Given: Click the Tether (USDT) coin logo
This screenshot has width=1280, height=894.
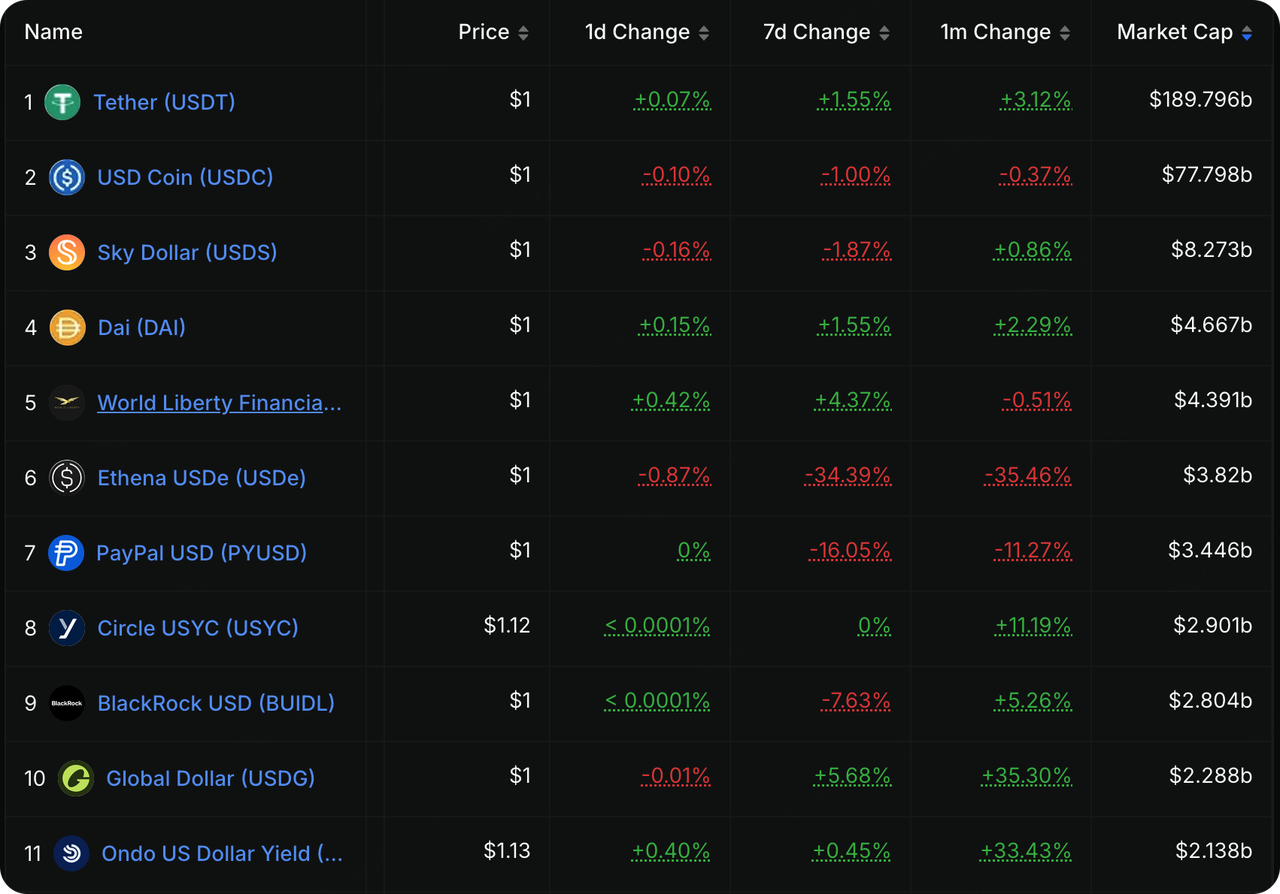Looking at the screenshot, I should tap(62, 102).
